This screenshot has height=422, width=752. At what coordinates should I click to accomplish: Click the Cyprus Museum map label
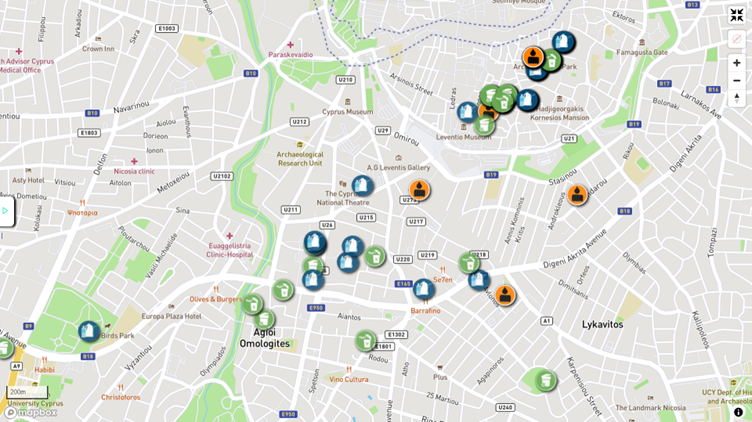(x=347, y=112)
